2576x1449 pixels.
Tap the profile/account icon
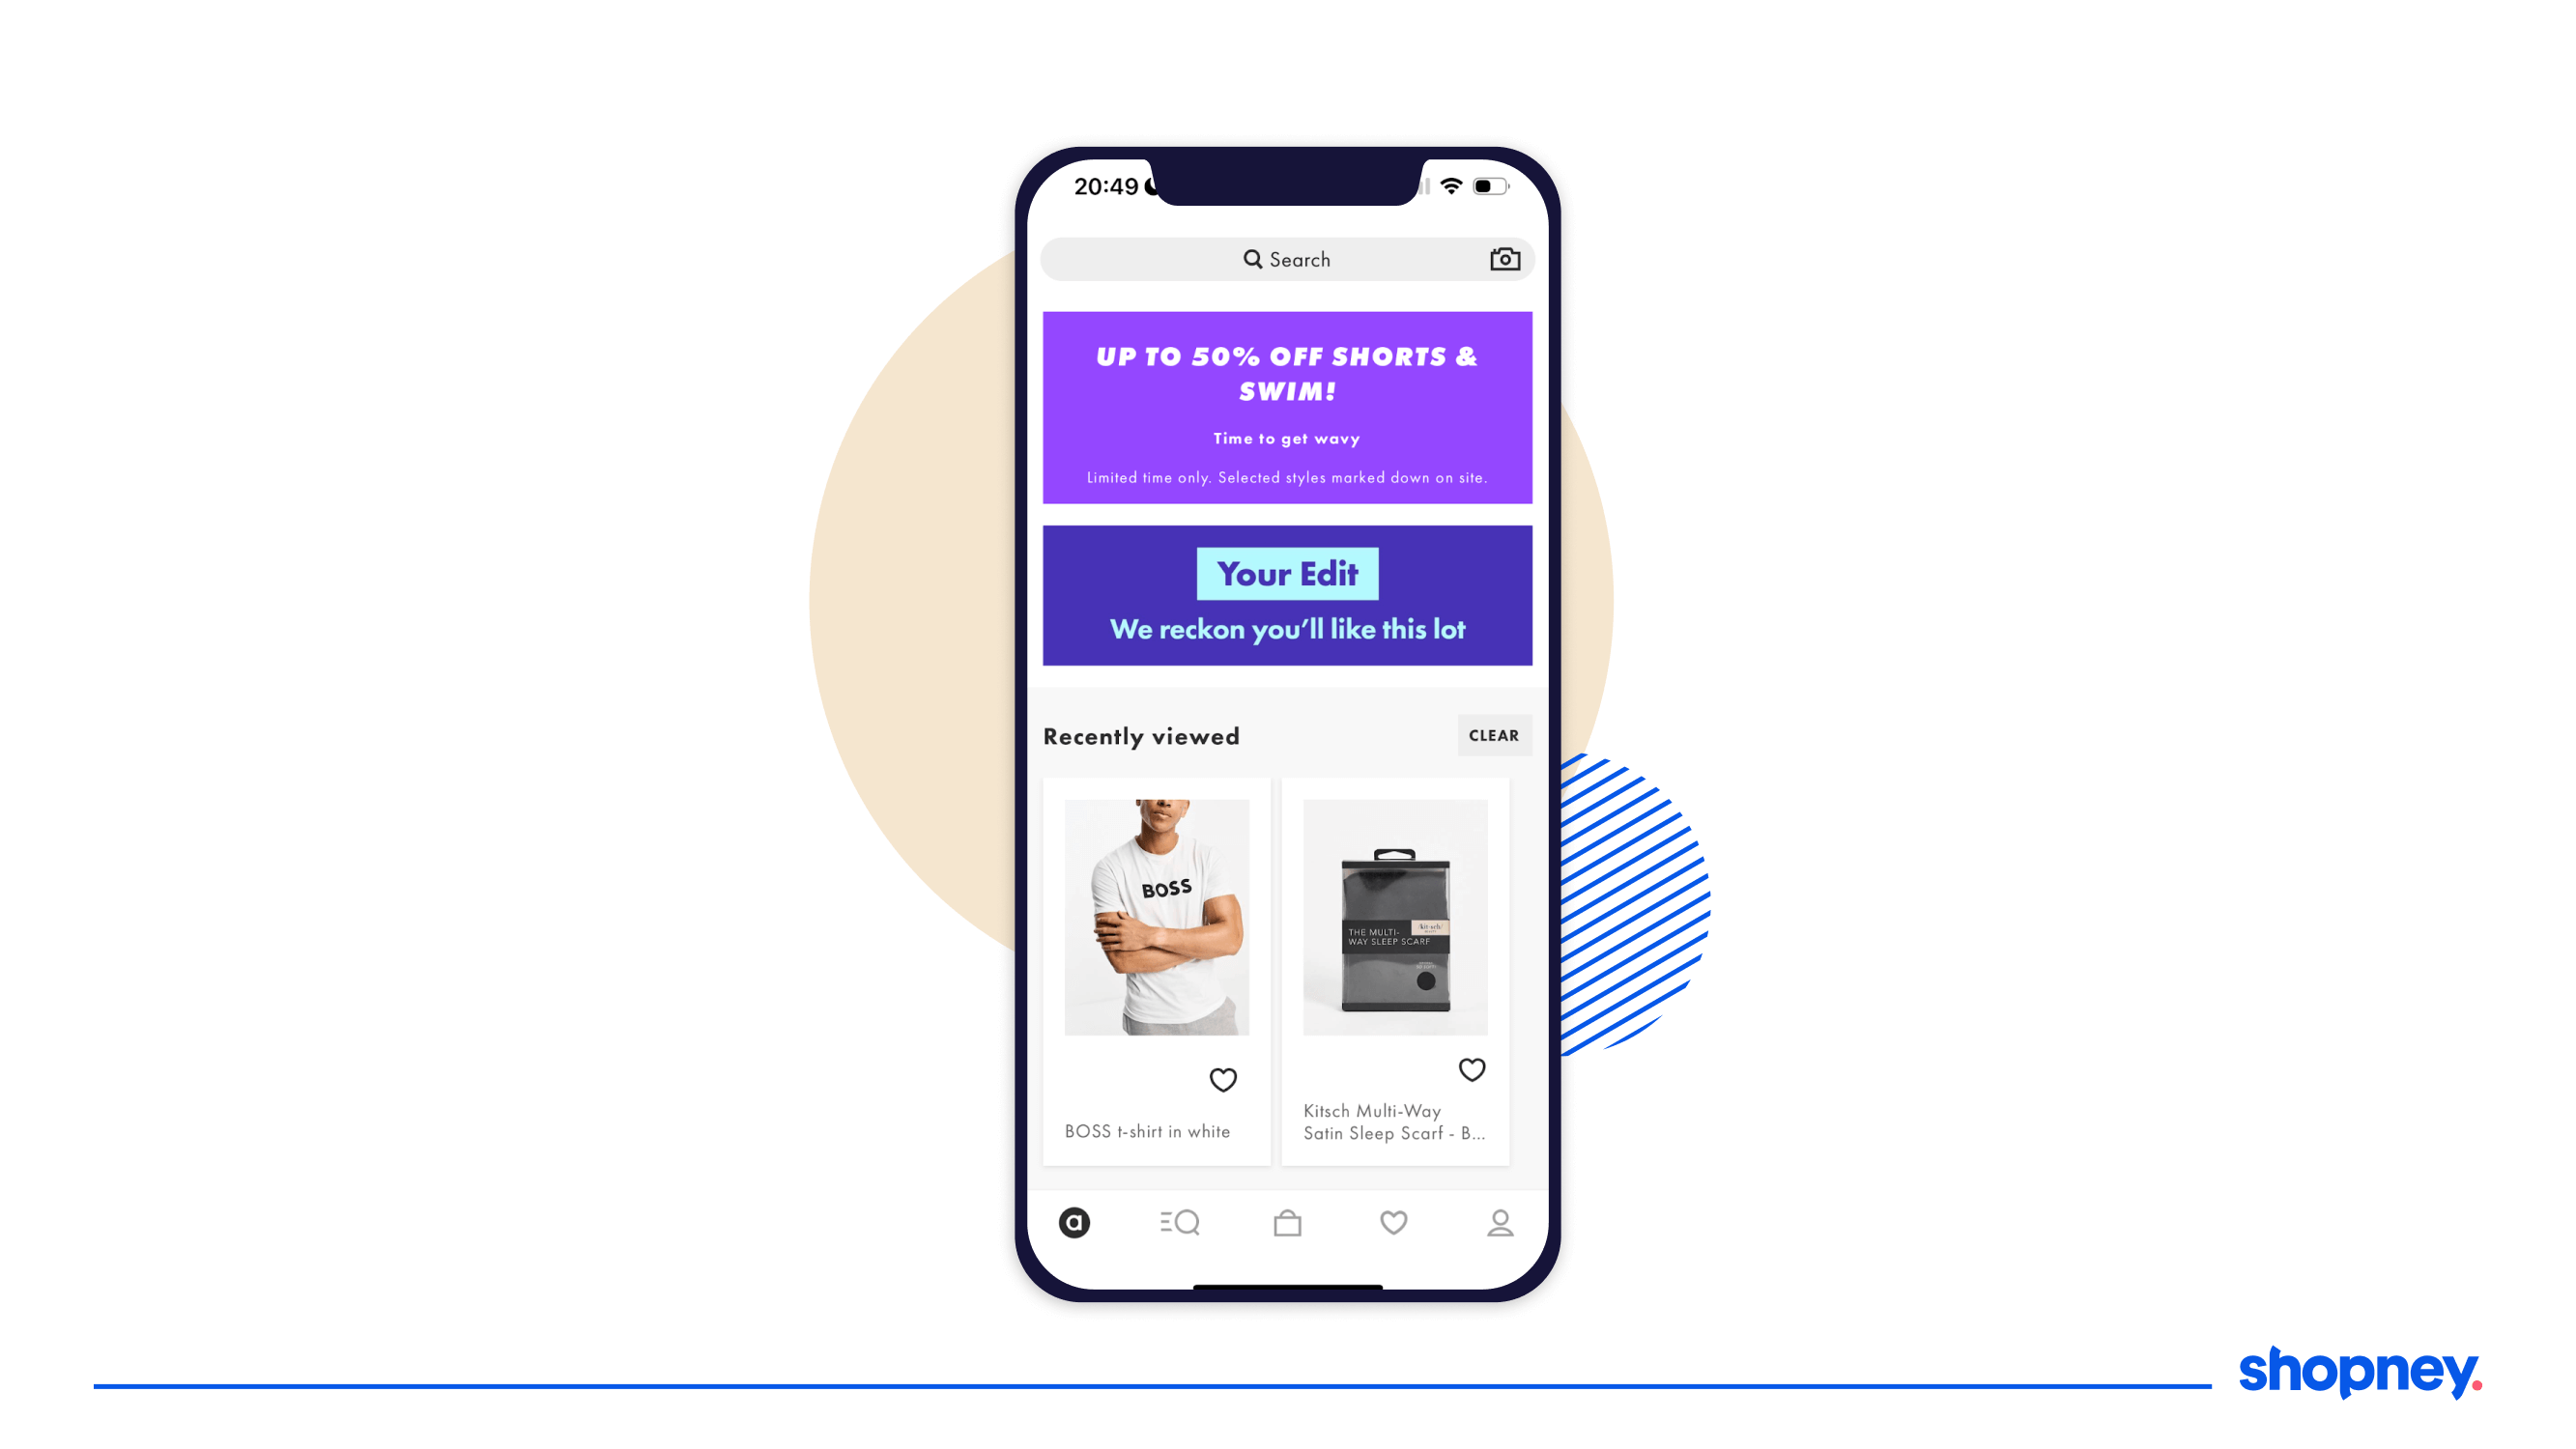point(1501,1223)
